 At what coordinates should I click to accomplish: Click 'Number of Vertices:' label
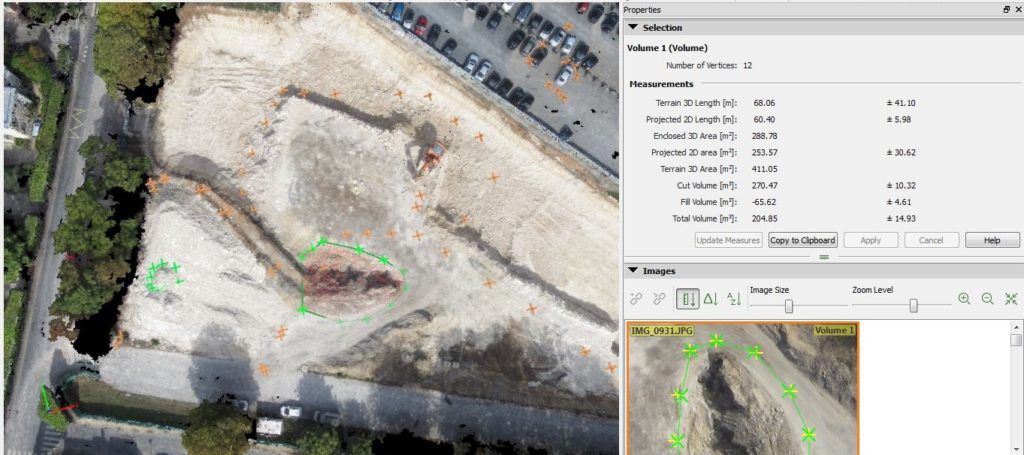[x=701, y=65]
